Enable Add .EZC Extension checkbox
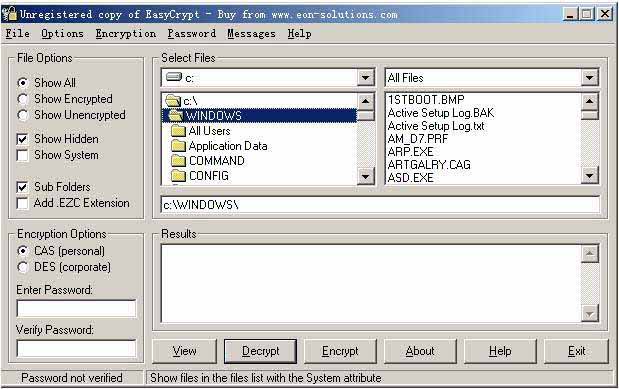Viewport: 619px width, 389px height. coord(23,203)
